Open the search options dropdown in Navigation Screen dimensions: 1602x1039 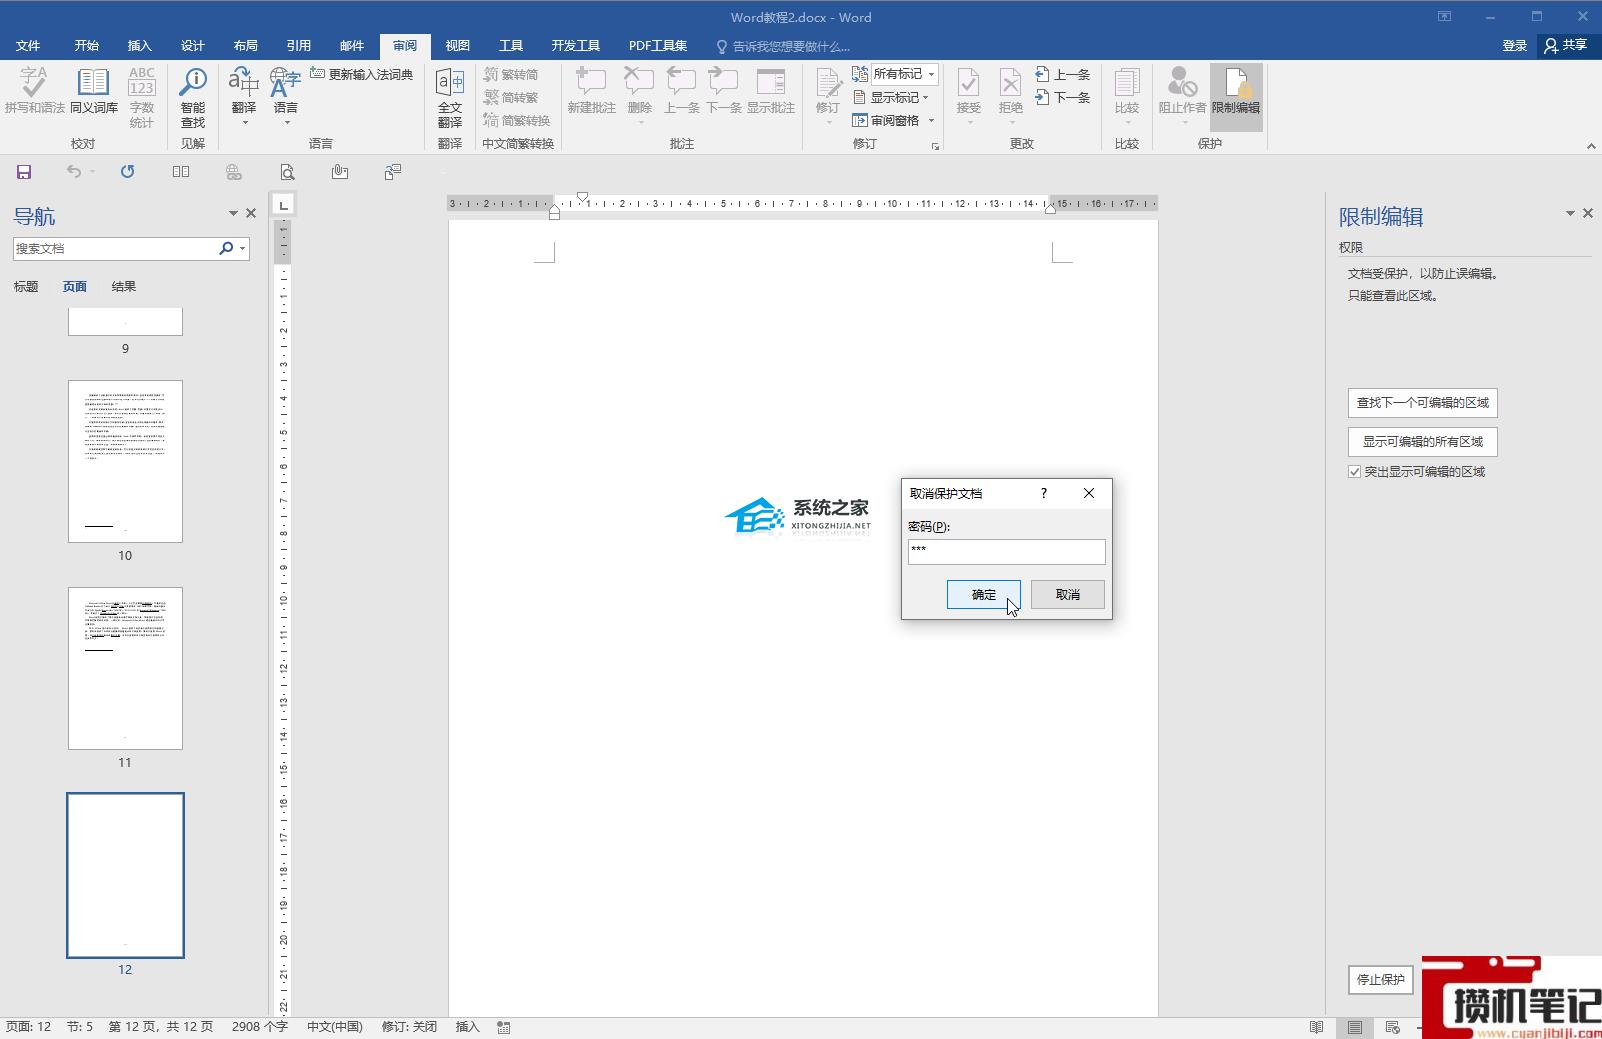coord(243,248)
